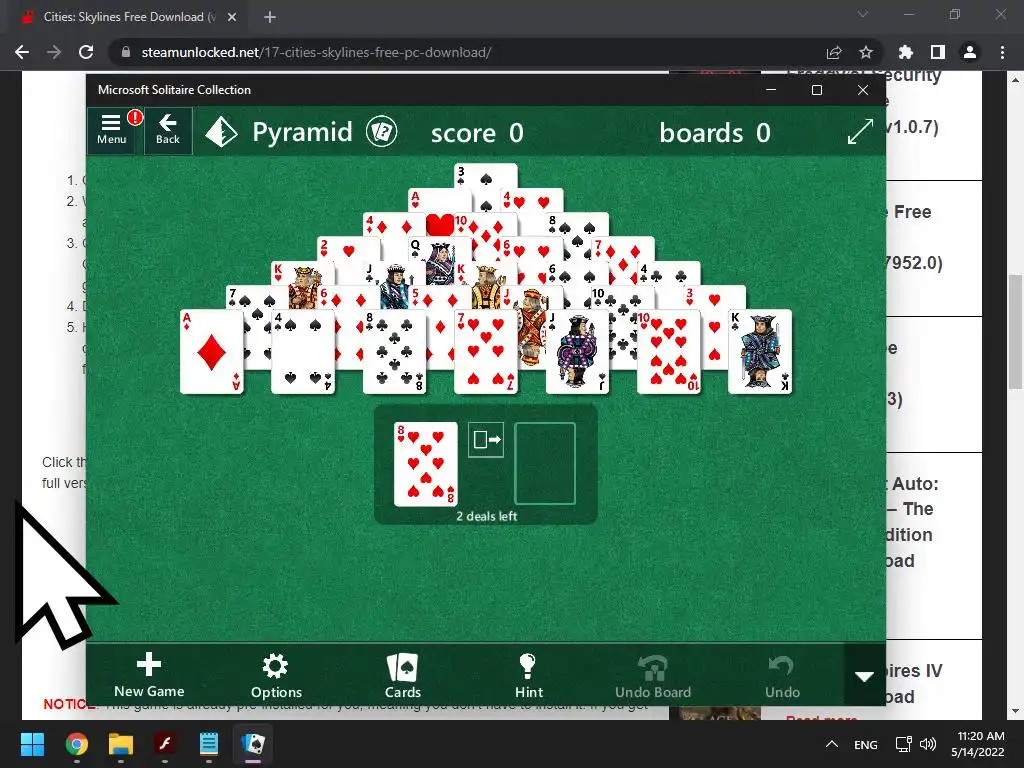The width and height of the screenshot is (1024, 768).
Task: Switch to Solitaire taskbar icon
Action: (253, 744)
